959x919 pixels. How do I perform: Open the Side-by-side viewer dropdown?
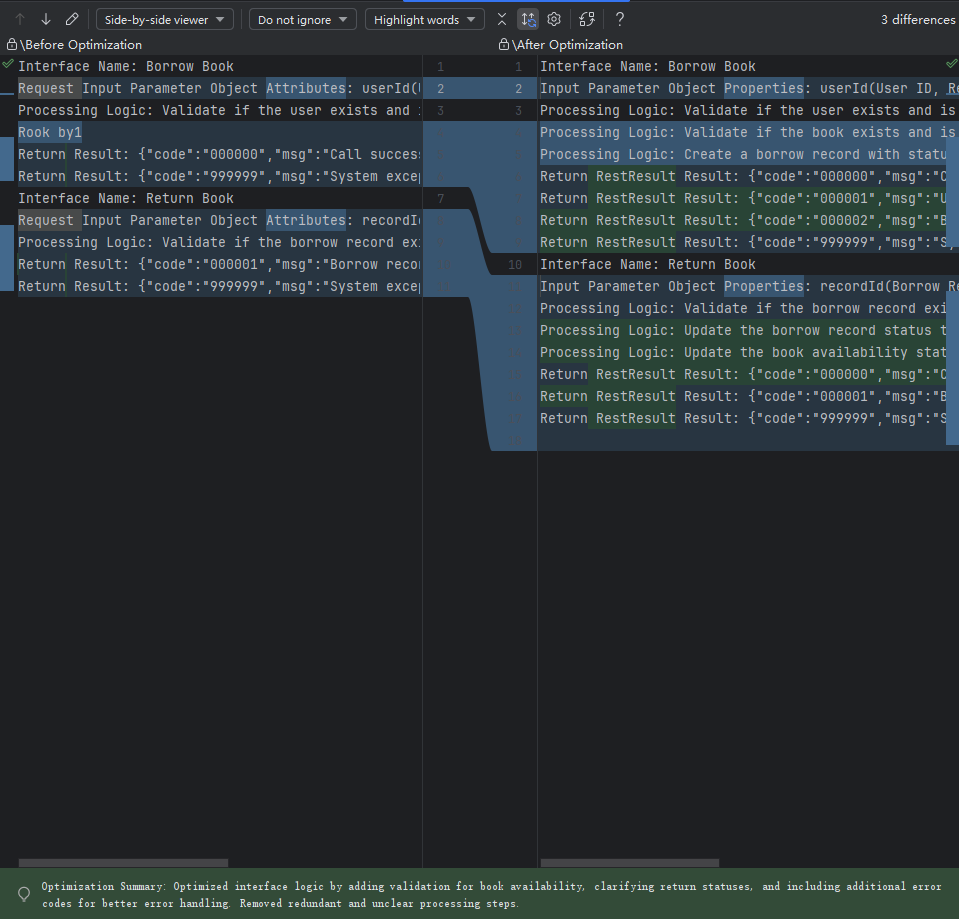tap(164, 19)
